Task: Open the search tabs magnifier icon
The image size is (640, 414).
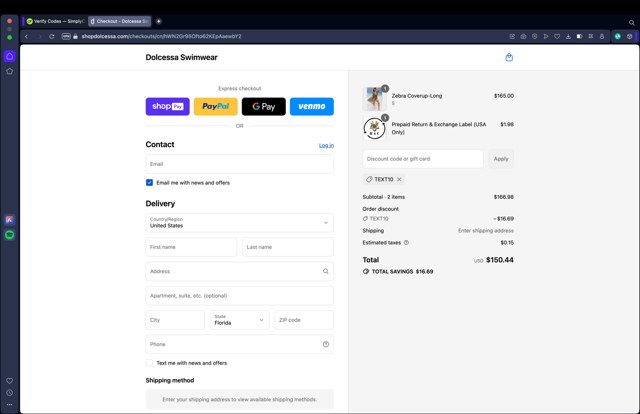Action: tap(631, 22)
